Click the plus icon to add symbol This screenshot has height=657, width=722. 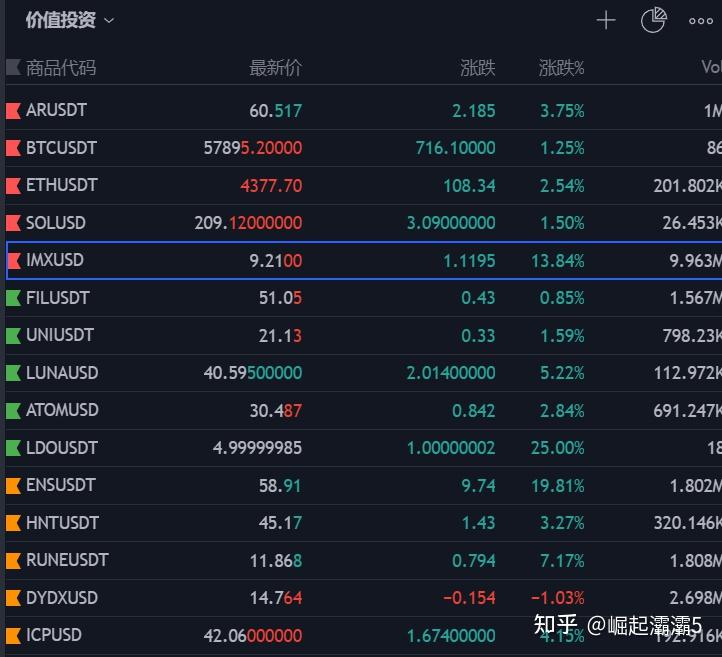(606, 20)
